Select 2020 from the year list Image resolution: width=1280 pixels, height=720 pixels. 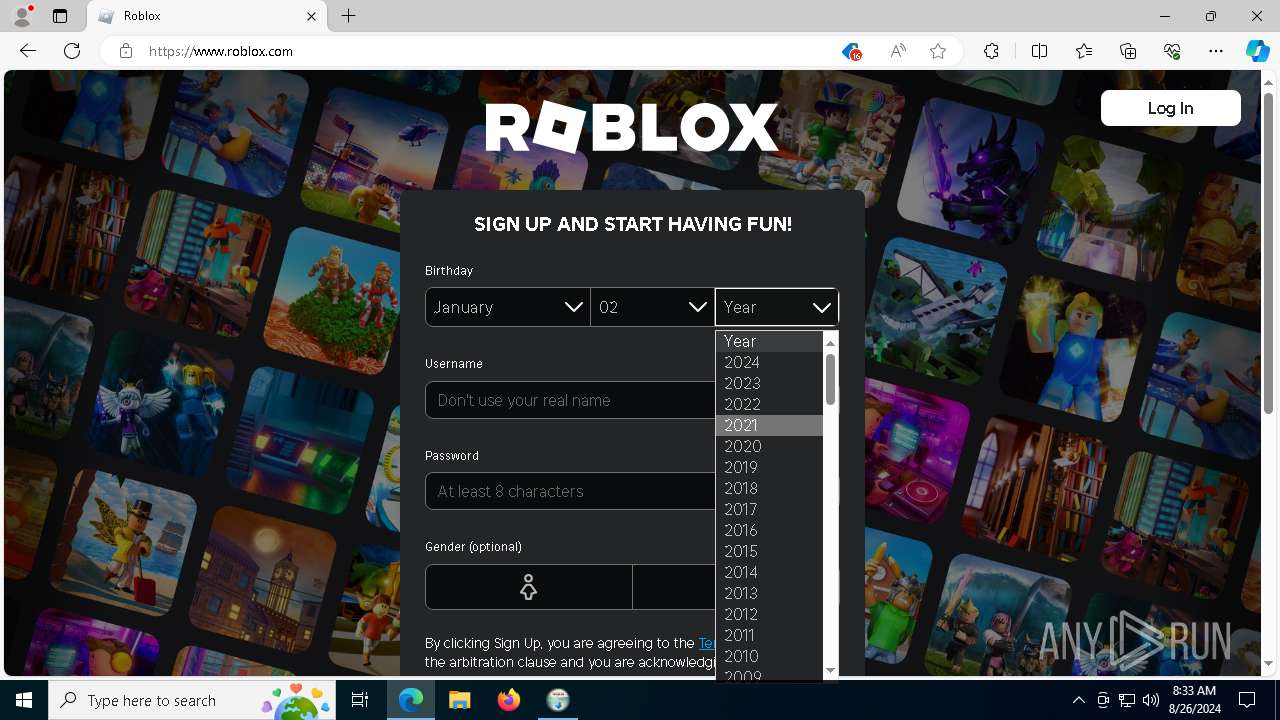(769, 446)
